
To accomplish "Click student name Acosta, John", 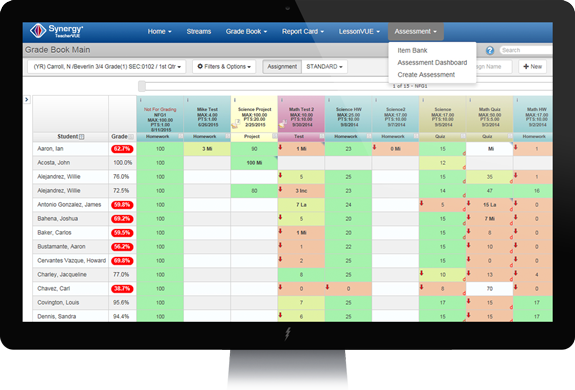I will 53,163.
